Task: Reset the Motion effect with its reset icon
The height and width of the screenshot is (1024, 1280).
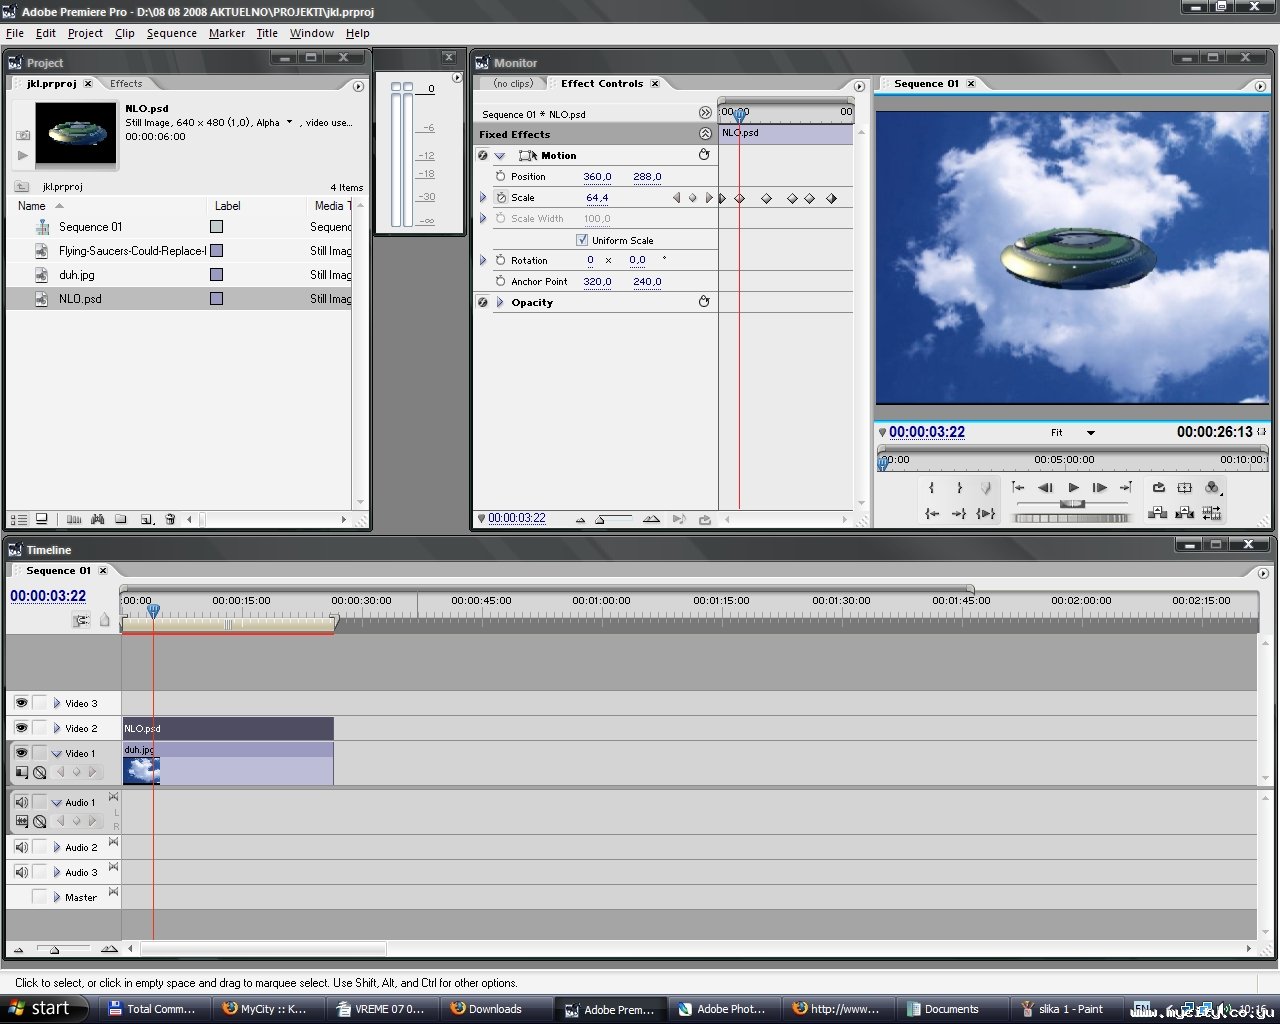Action: pos(704,155)
